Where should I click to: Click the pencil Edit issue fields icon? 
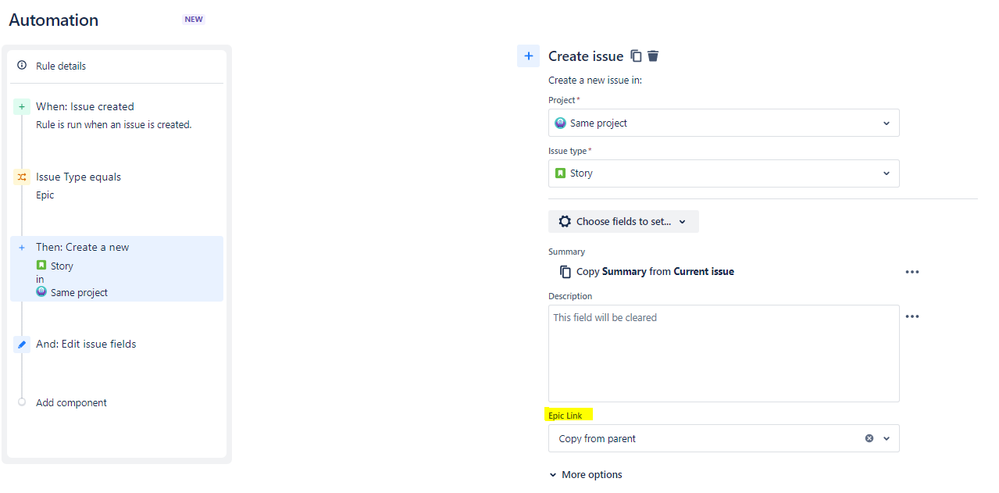(22, 345)
